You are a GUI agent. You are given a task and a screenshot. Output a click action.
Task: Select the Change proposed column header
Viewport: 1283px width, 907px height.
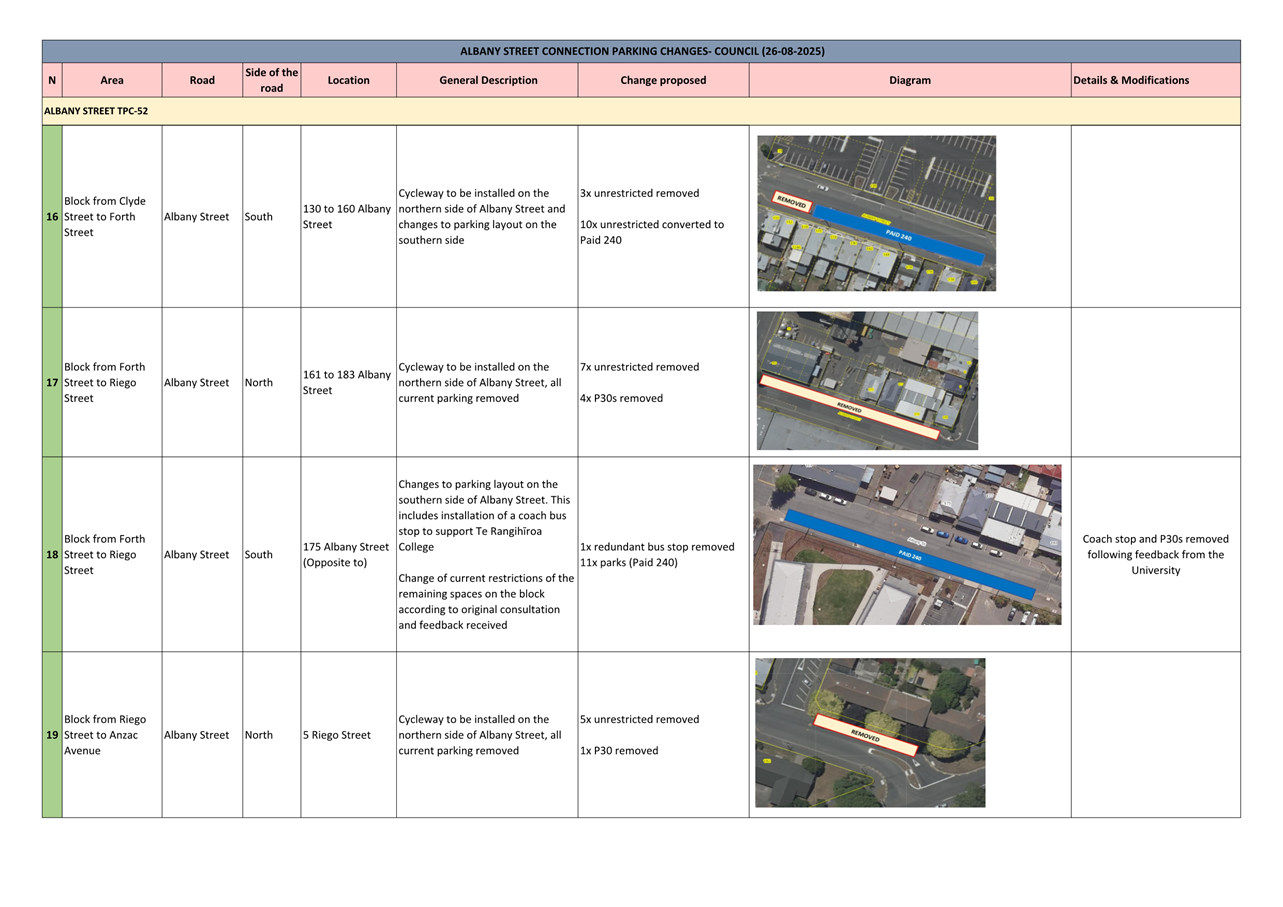coord(662,80)
